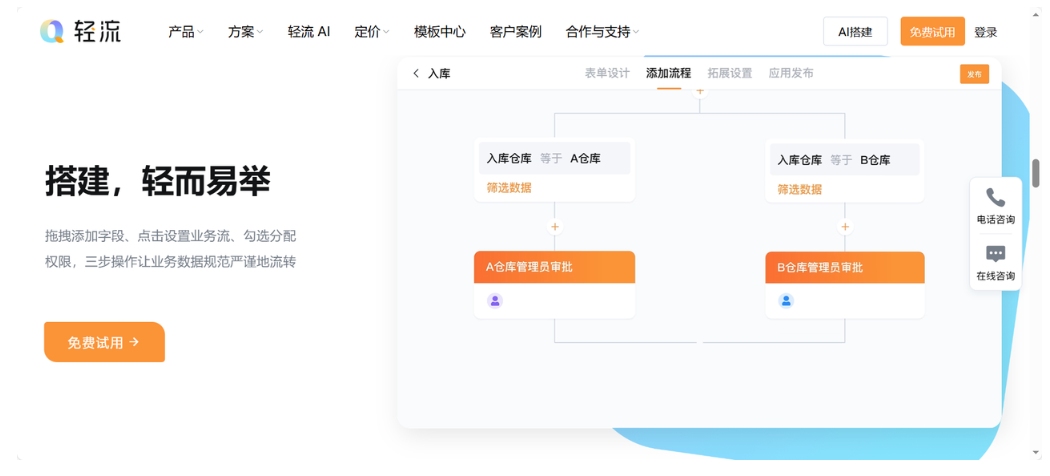Click the plus node above B仓库管理员审批
The image size is (1050, 476).
pos(845,227)
